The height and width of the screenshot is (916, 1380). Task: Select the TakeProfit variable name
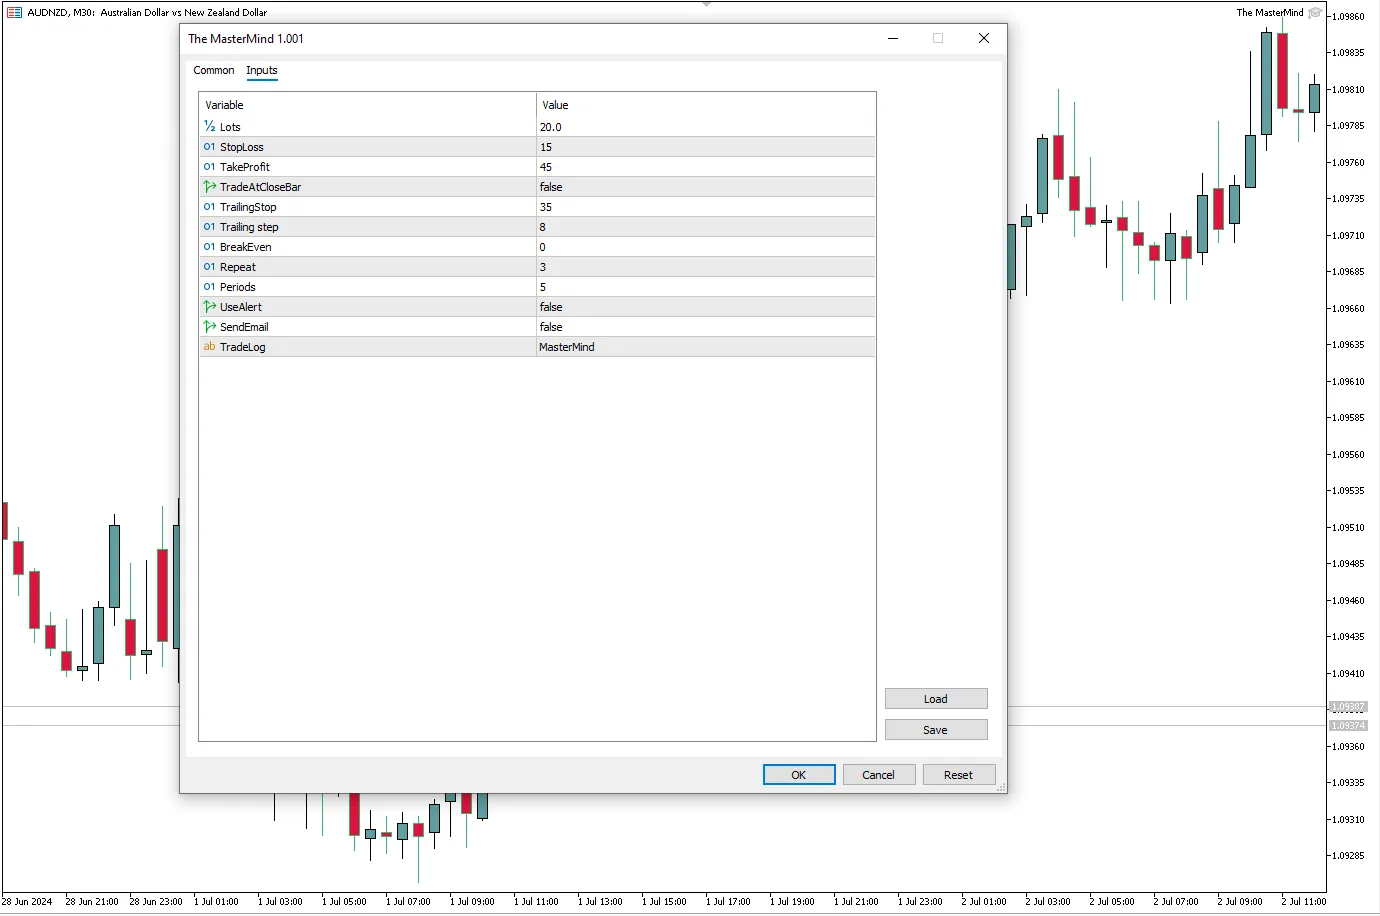(x=245, y=167)
